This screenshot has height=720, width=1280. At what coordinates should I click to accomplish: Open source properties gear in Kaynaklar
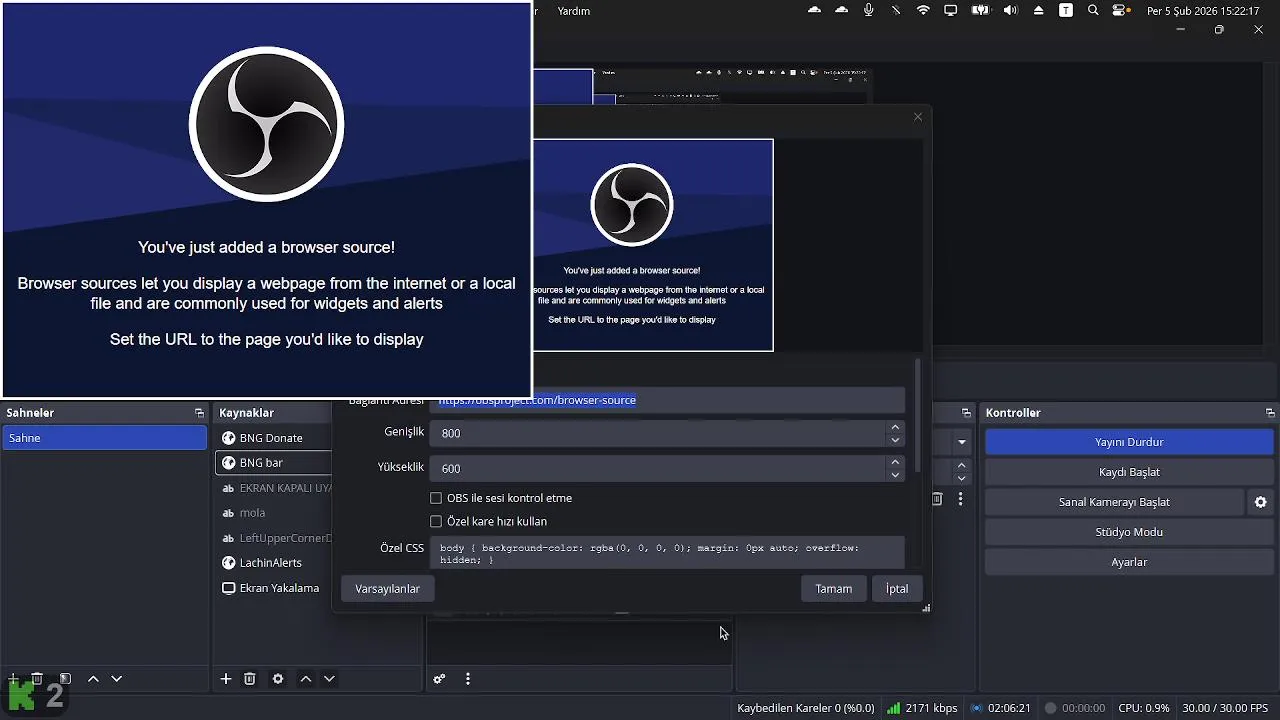pos(278,679)
